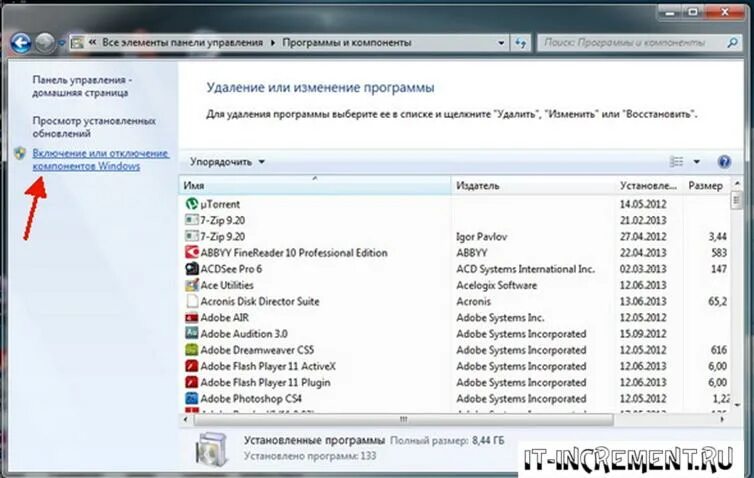
Task: Click the Control Panel icon in address bar
Action: (x=77, y=43)
